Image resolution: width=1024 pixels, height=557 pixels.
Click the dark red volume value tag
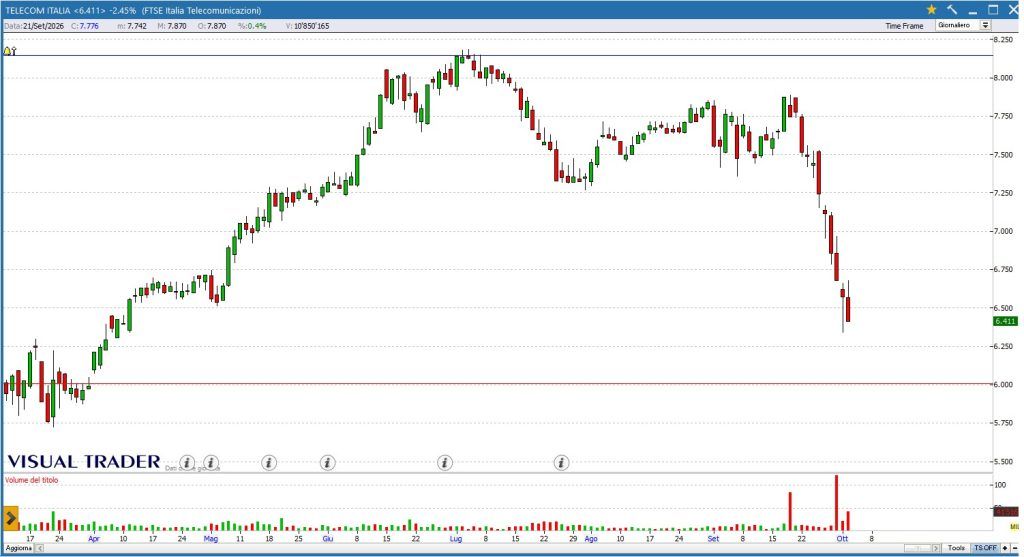pyautogui.click(x=1006, y=512)
